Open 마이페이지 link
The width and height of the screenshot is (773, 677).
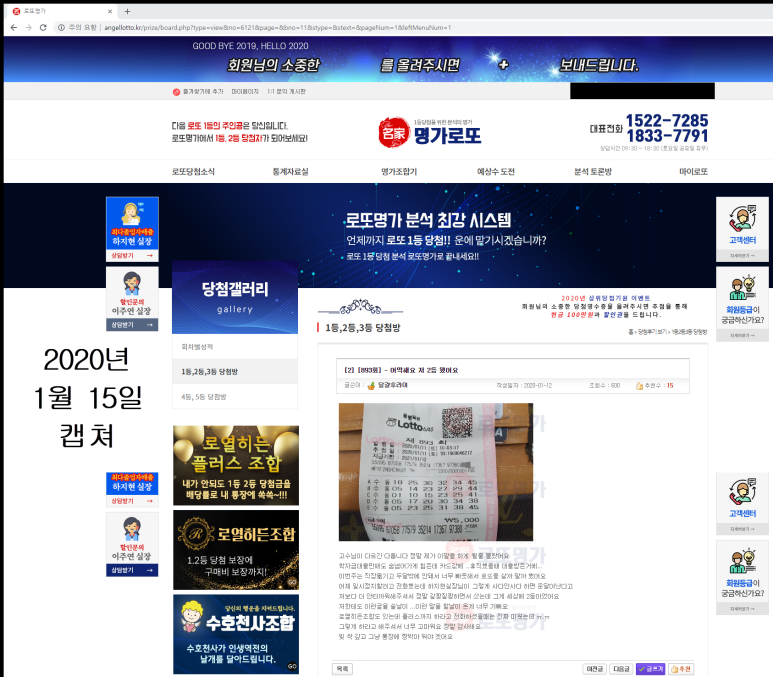(x=245, y=92)
